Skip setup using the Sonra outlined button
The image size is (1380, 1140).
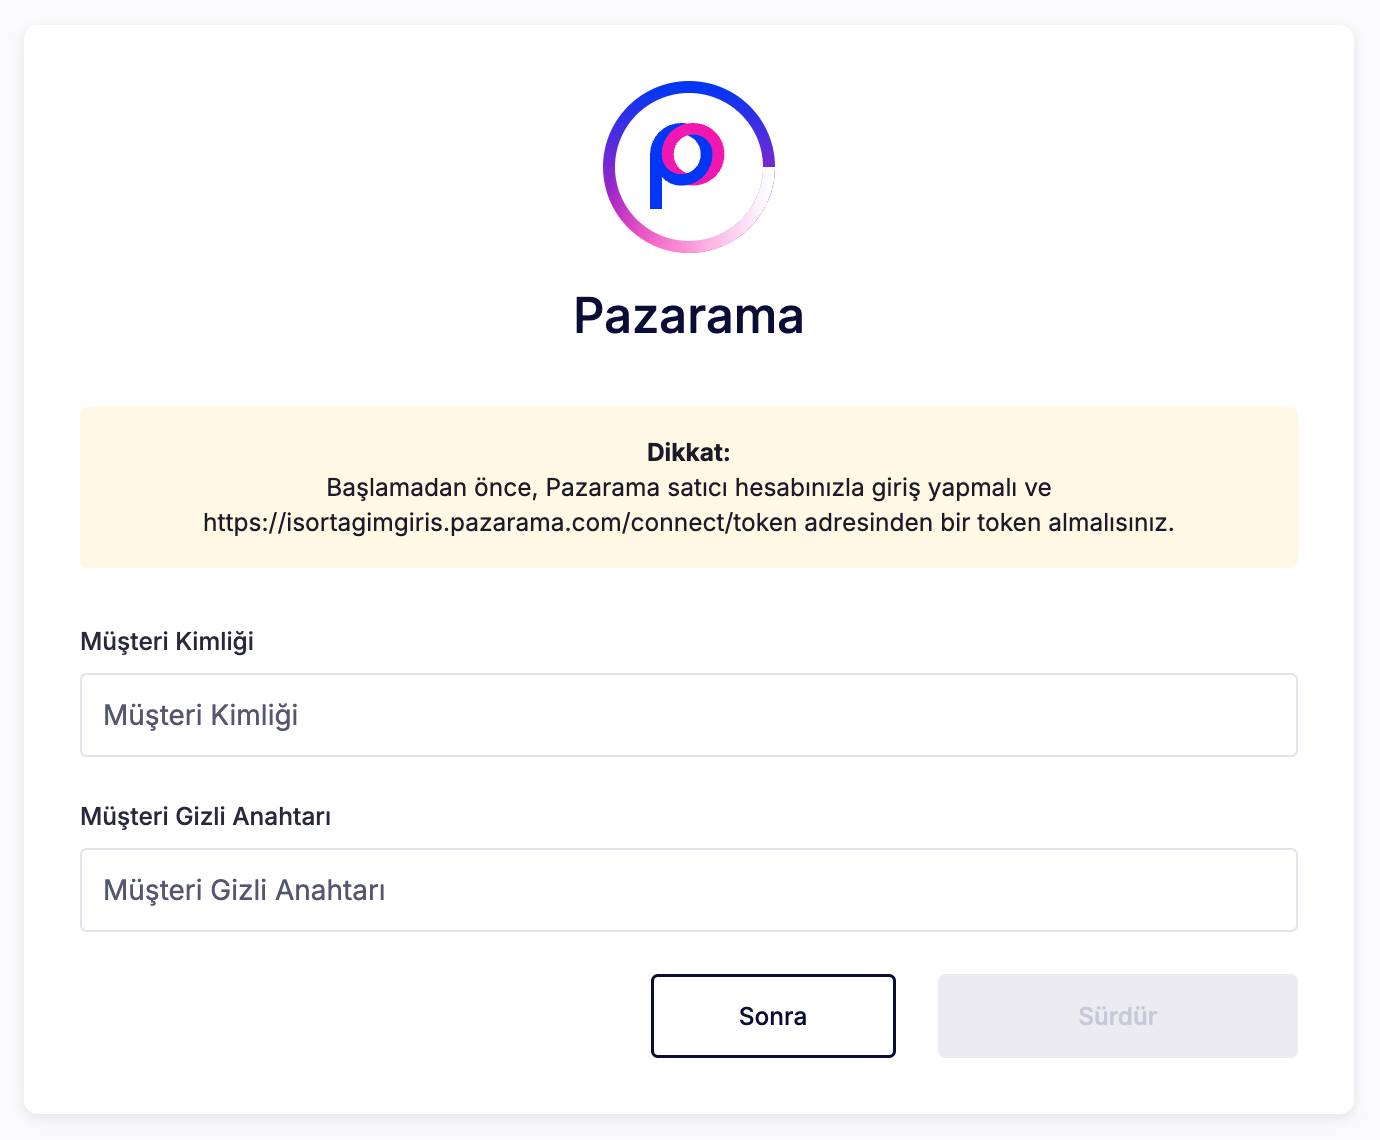click(x=773, y=1016)
